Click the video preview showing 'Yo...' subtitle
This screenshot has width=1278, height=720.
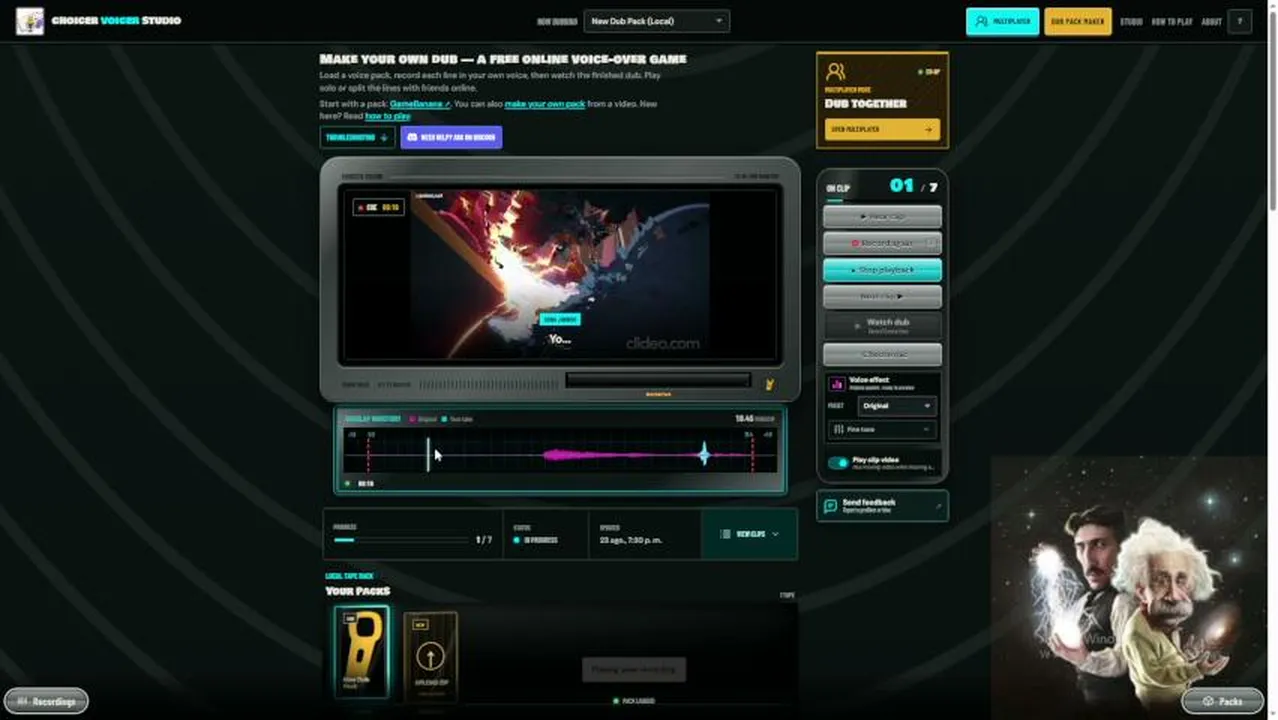click(x=560, y=275)
